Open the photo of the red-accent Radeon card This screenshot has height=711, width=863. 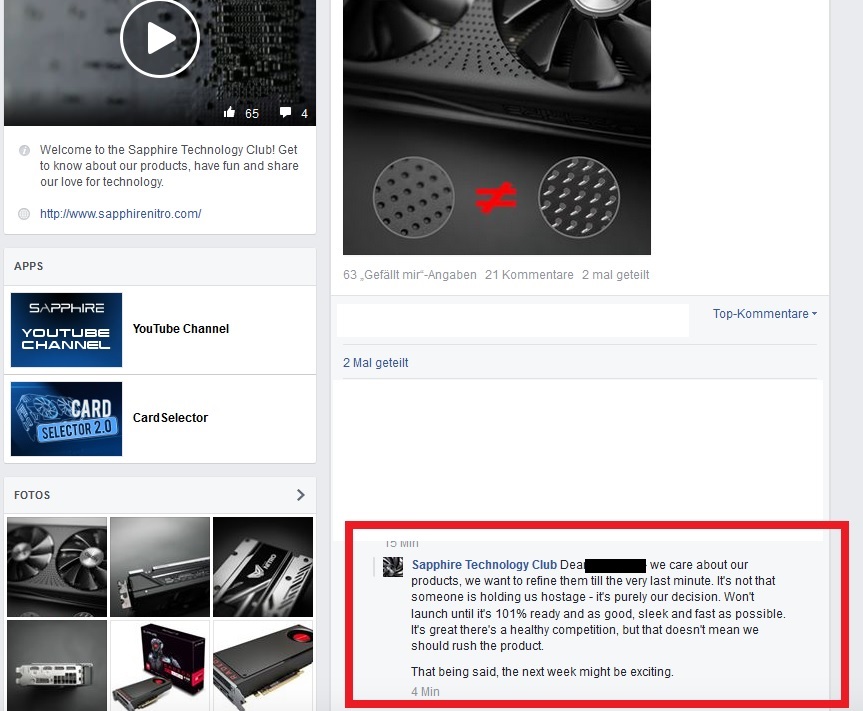(263, 665)
